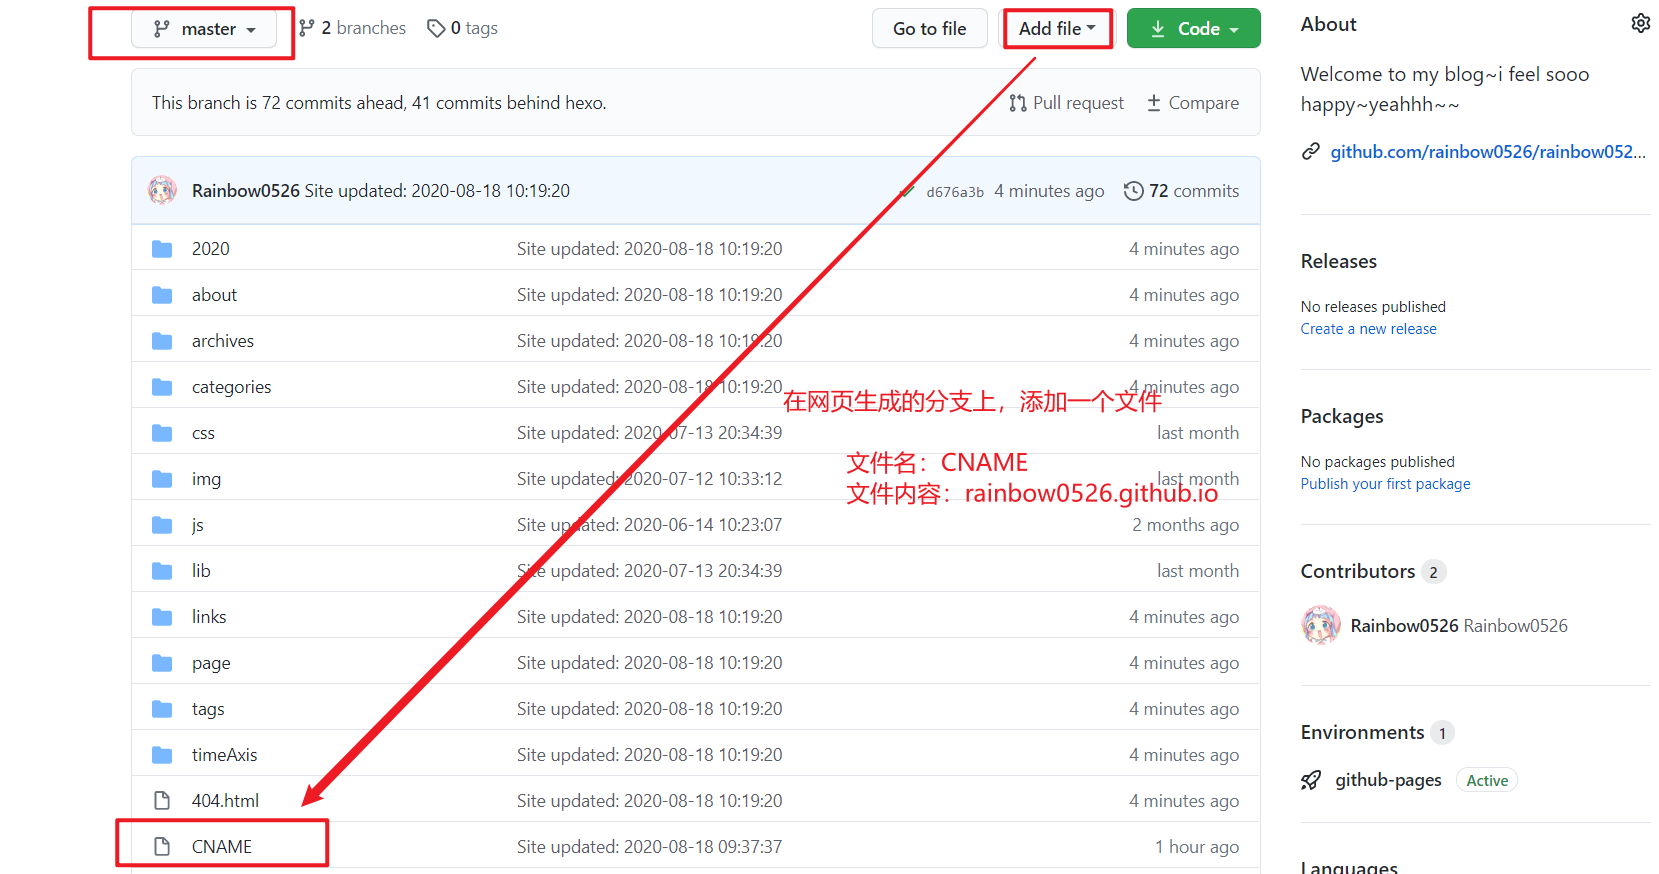Open the About settings gear icon
The image size is (1659, 874).
point(1640,23)
